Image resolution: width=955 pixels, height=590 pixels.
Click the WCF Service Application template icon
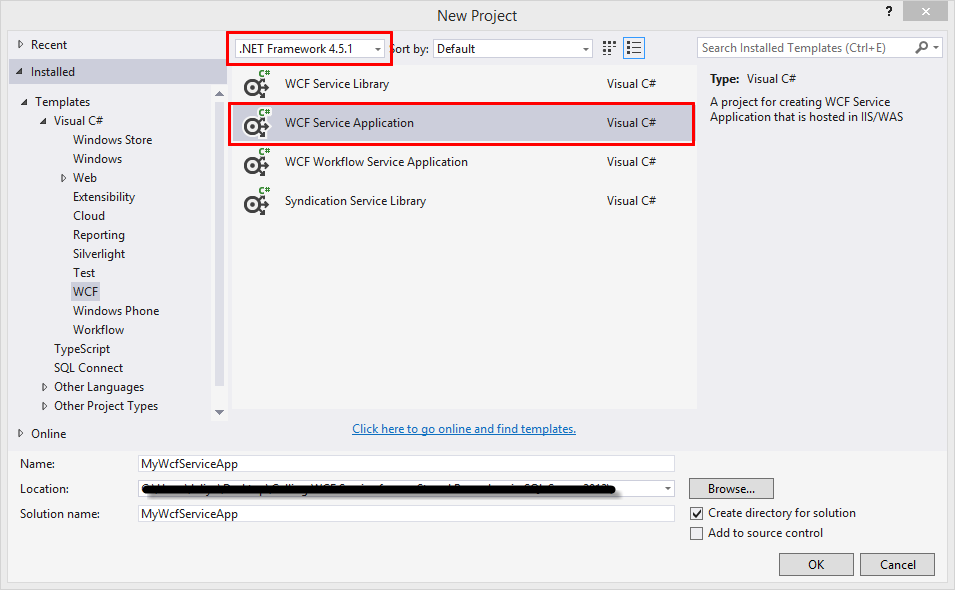tap(256, 123)
